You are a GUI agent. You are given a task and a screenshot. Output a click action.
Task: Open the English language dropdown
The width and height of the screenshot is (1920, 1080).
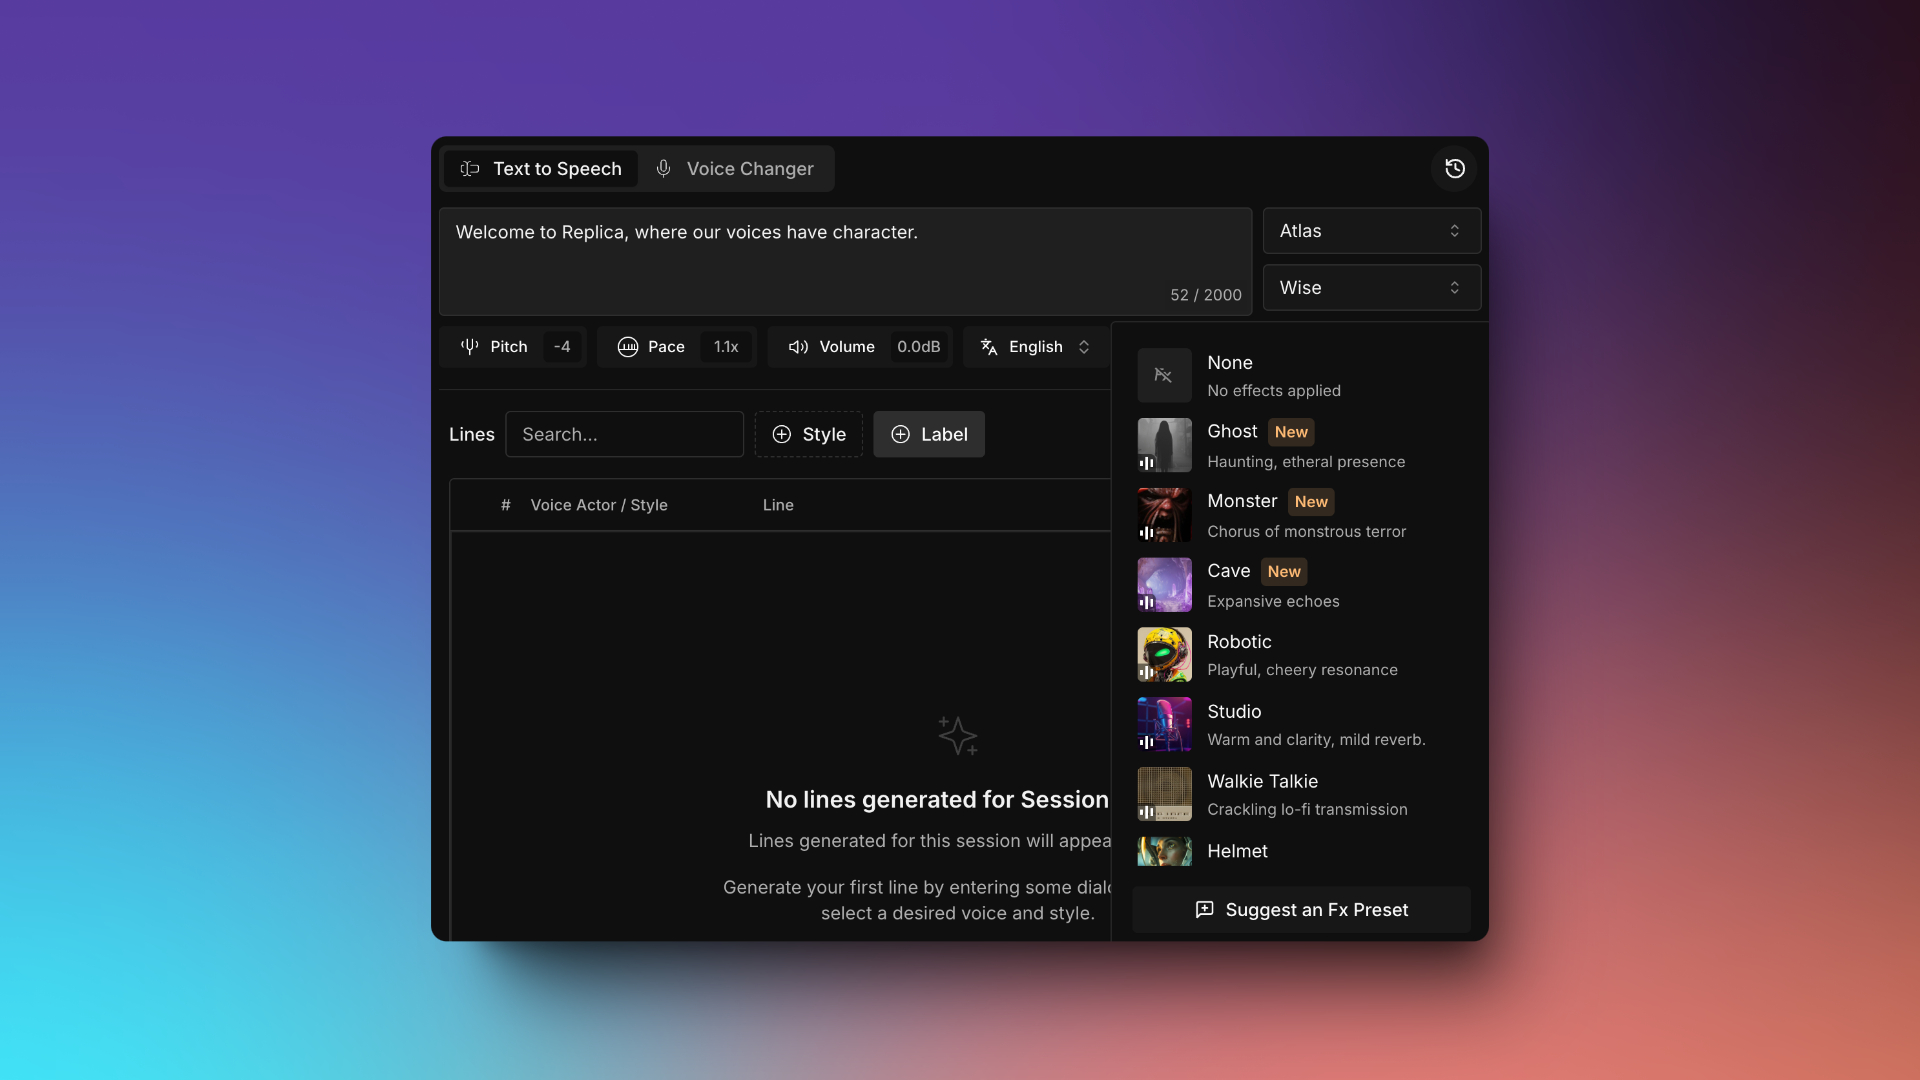pos(1035,347)
